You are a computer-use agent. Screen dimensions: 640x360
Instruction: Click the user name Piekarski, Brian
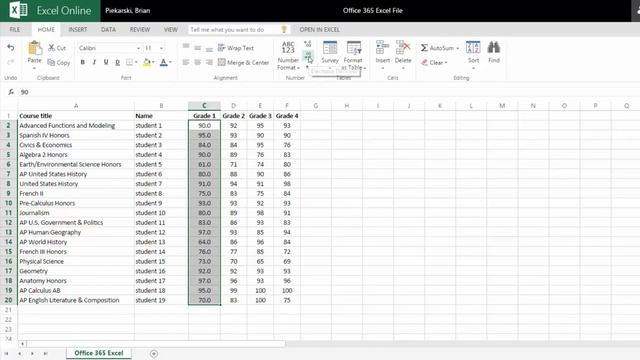click(127, 11)
